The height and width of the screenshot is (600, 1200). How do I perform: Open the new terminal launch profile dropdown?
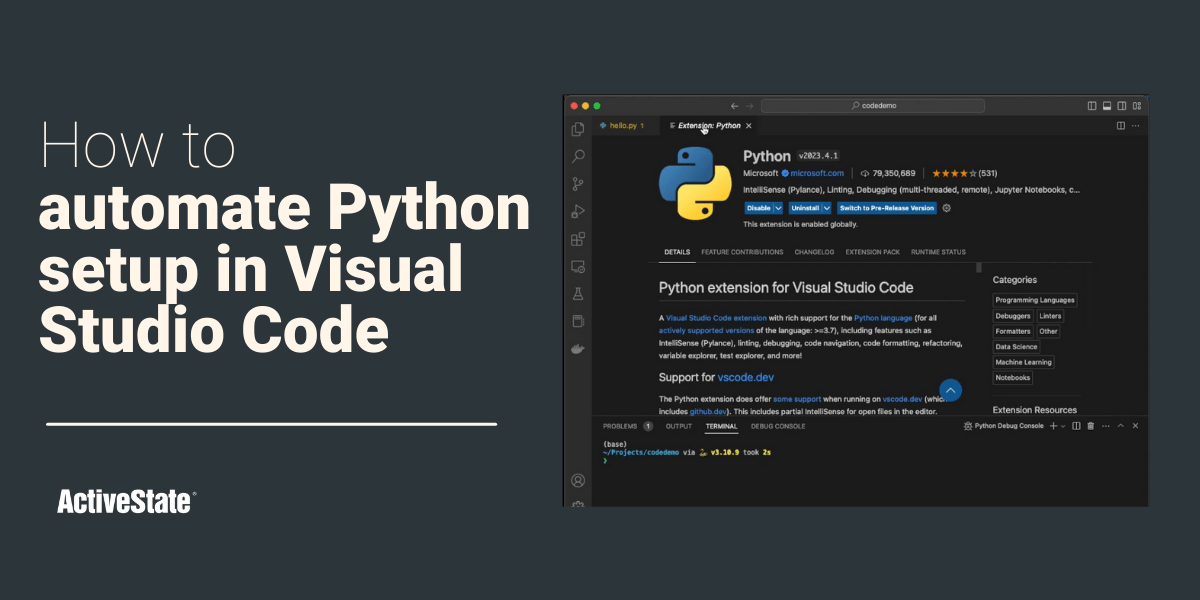click(1063, 426)
